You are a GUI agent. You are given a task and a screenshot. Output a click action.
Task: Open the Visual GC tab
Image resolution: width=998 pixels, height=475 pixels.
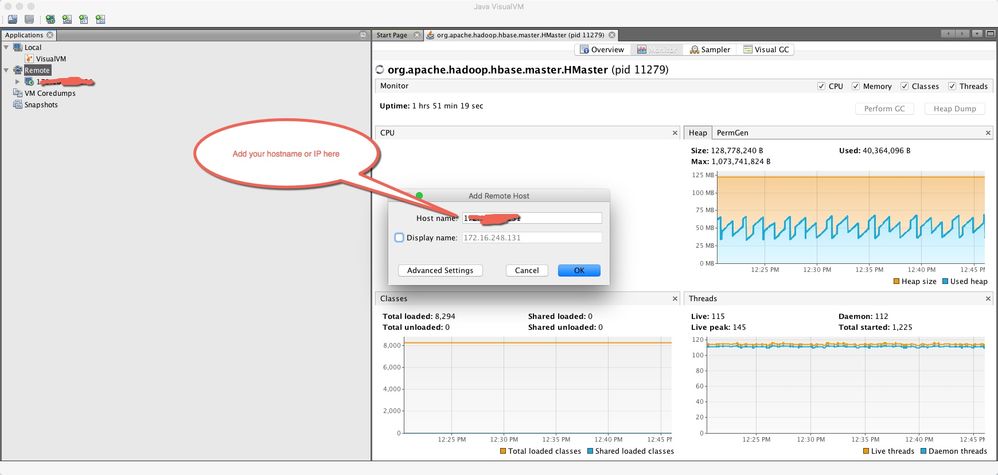point(766,50)
